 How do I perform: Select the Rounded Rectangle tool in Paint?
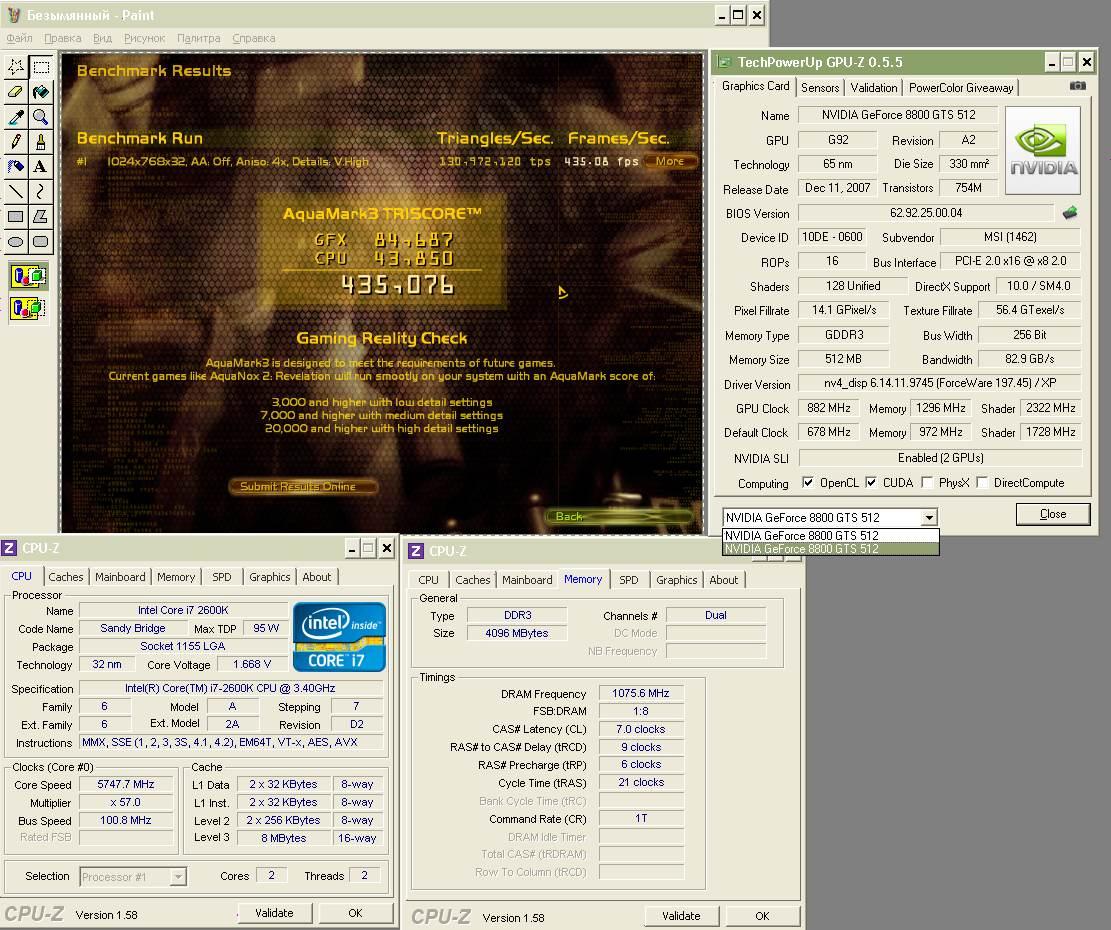point(41,242)
